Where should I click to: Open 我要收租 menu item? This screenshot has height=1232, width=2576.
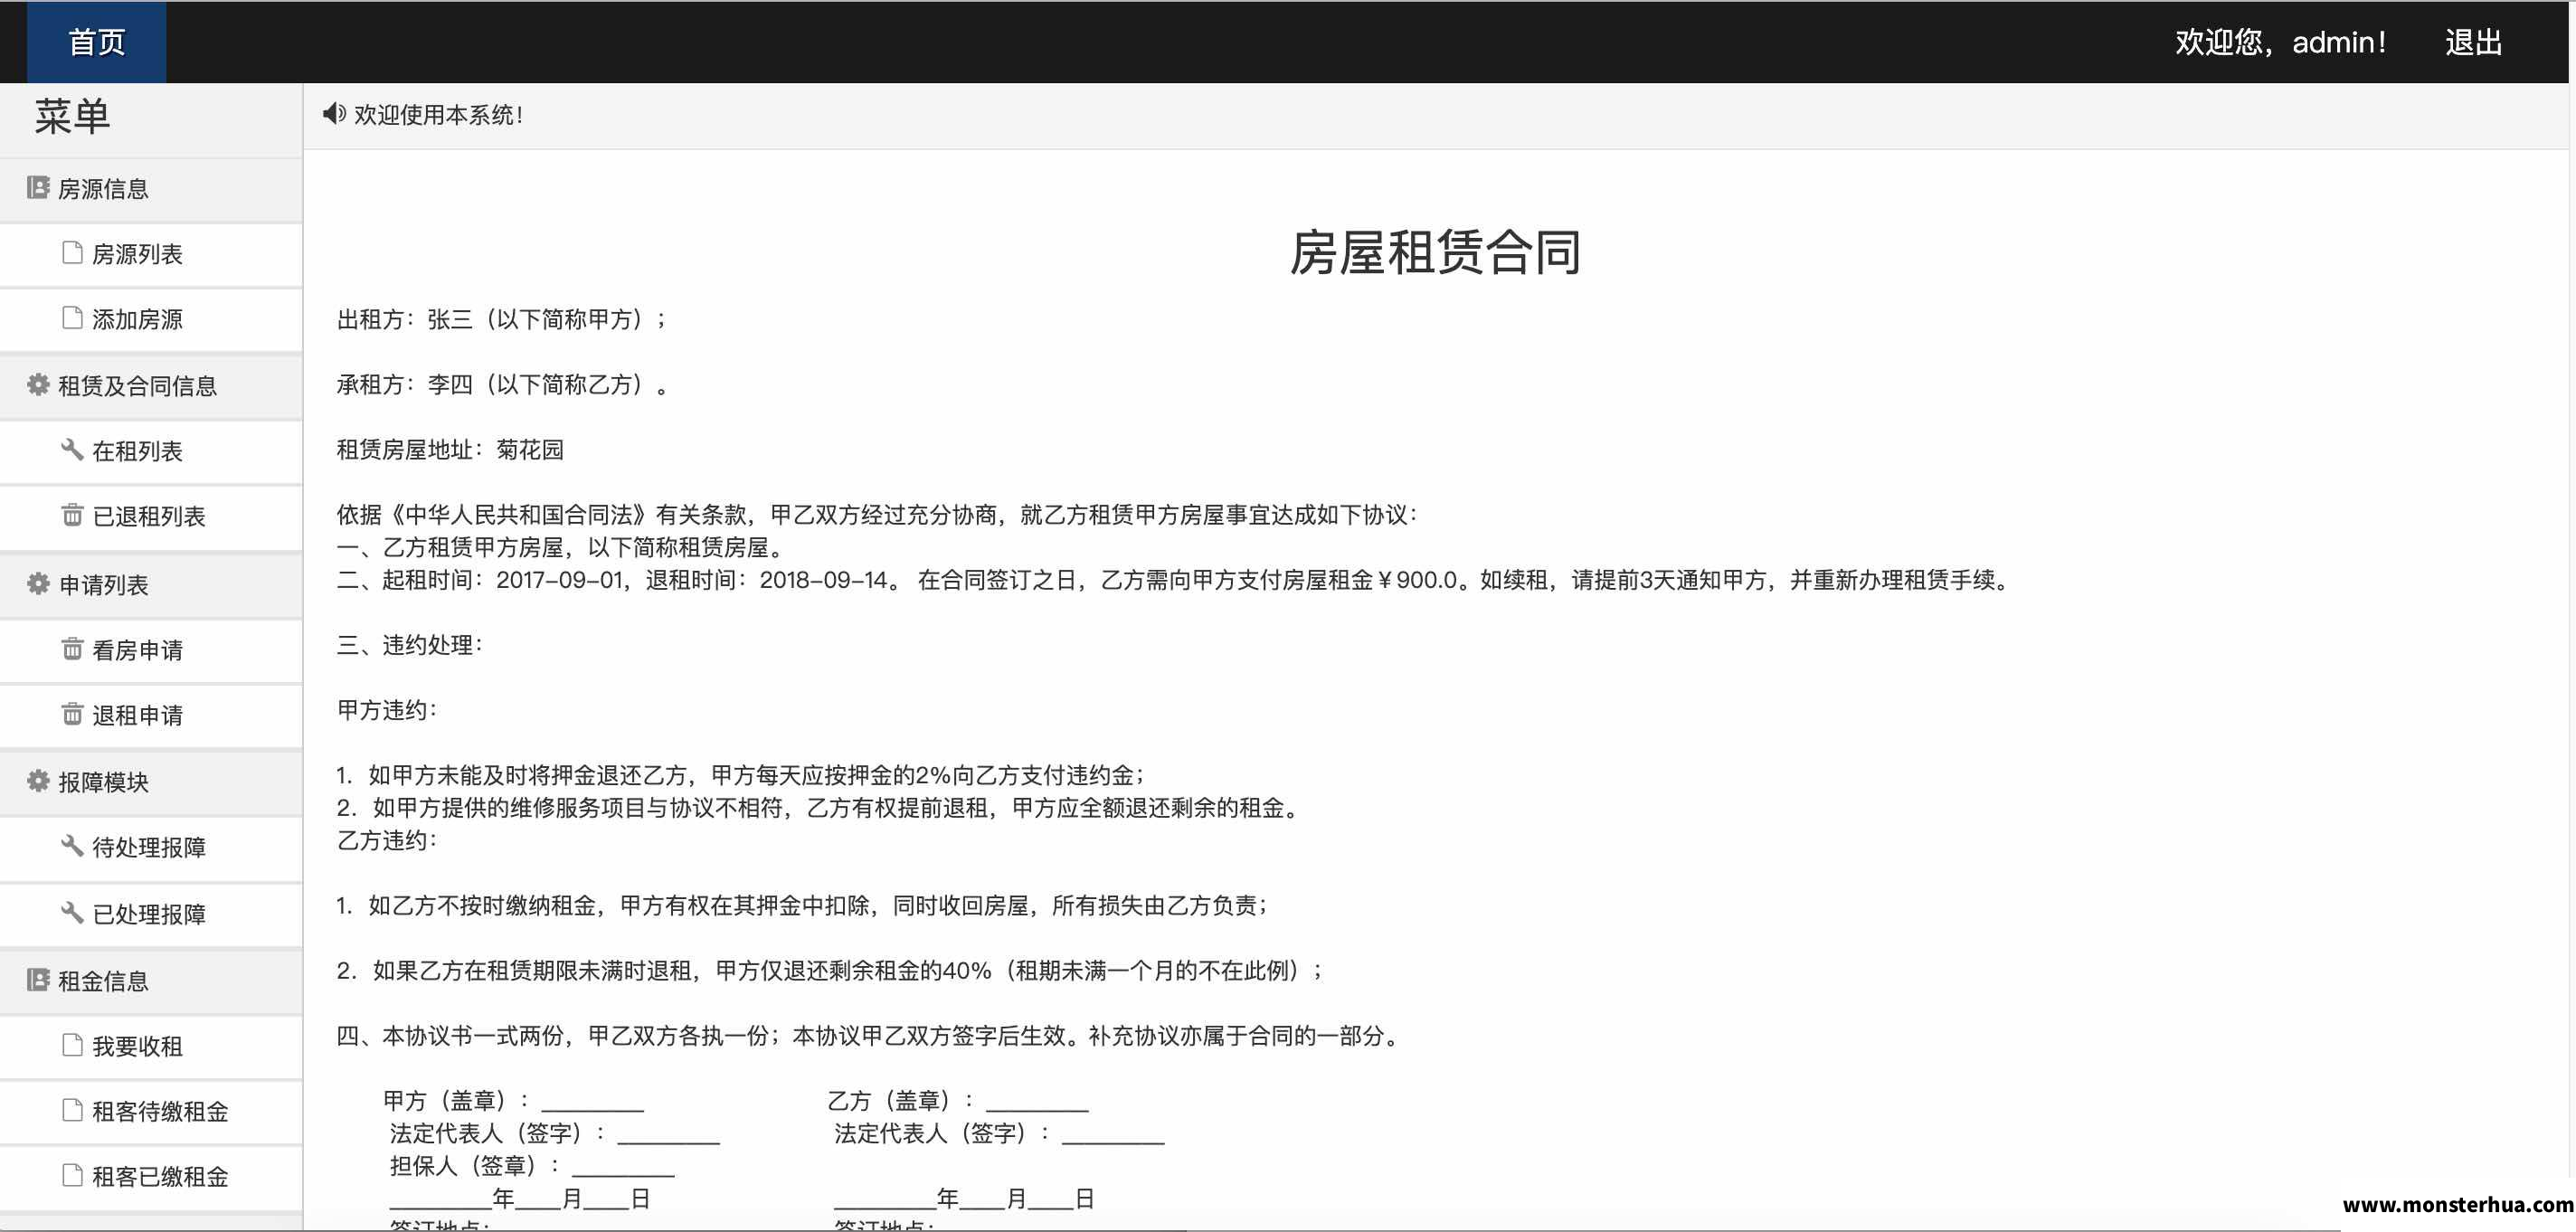tap(151, 1047)
